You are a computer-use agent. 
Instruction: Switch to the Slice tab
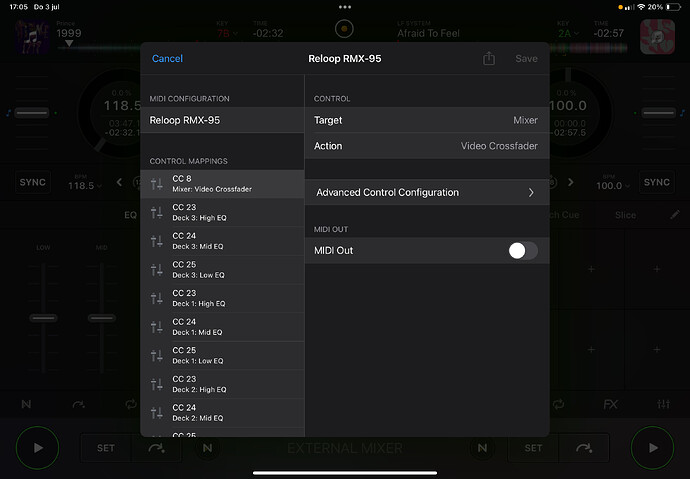tap(625, 215)
